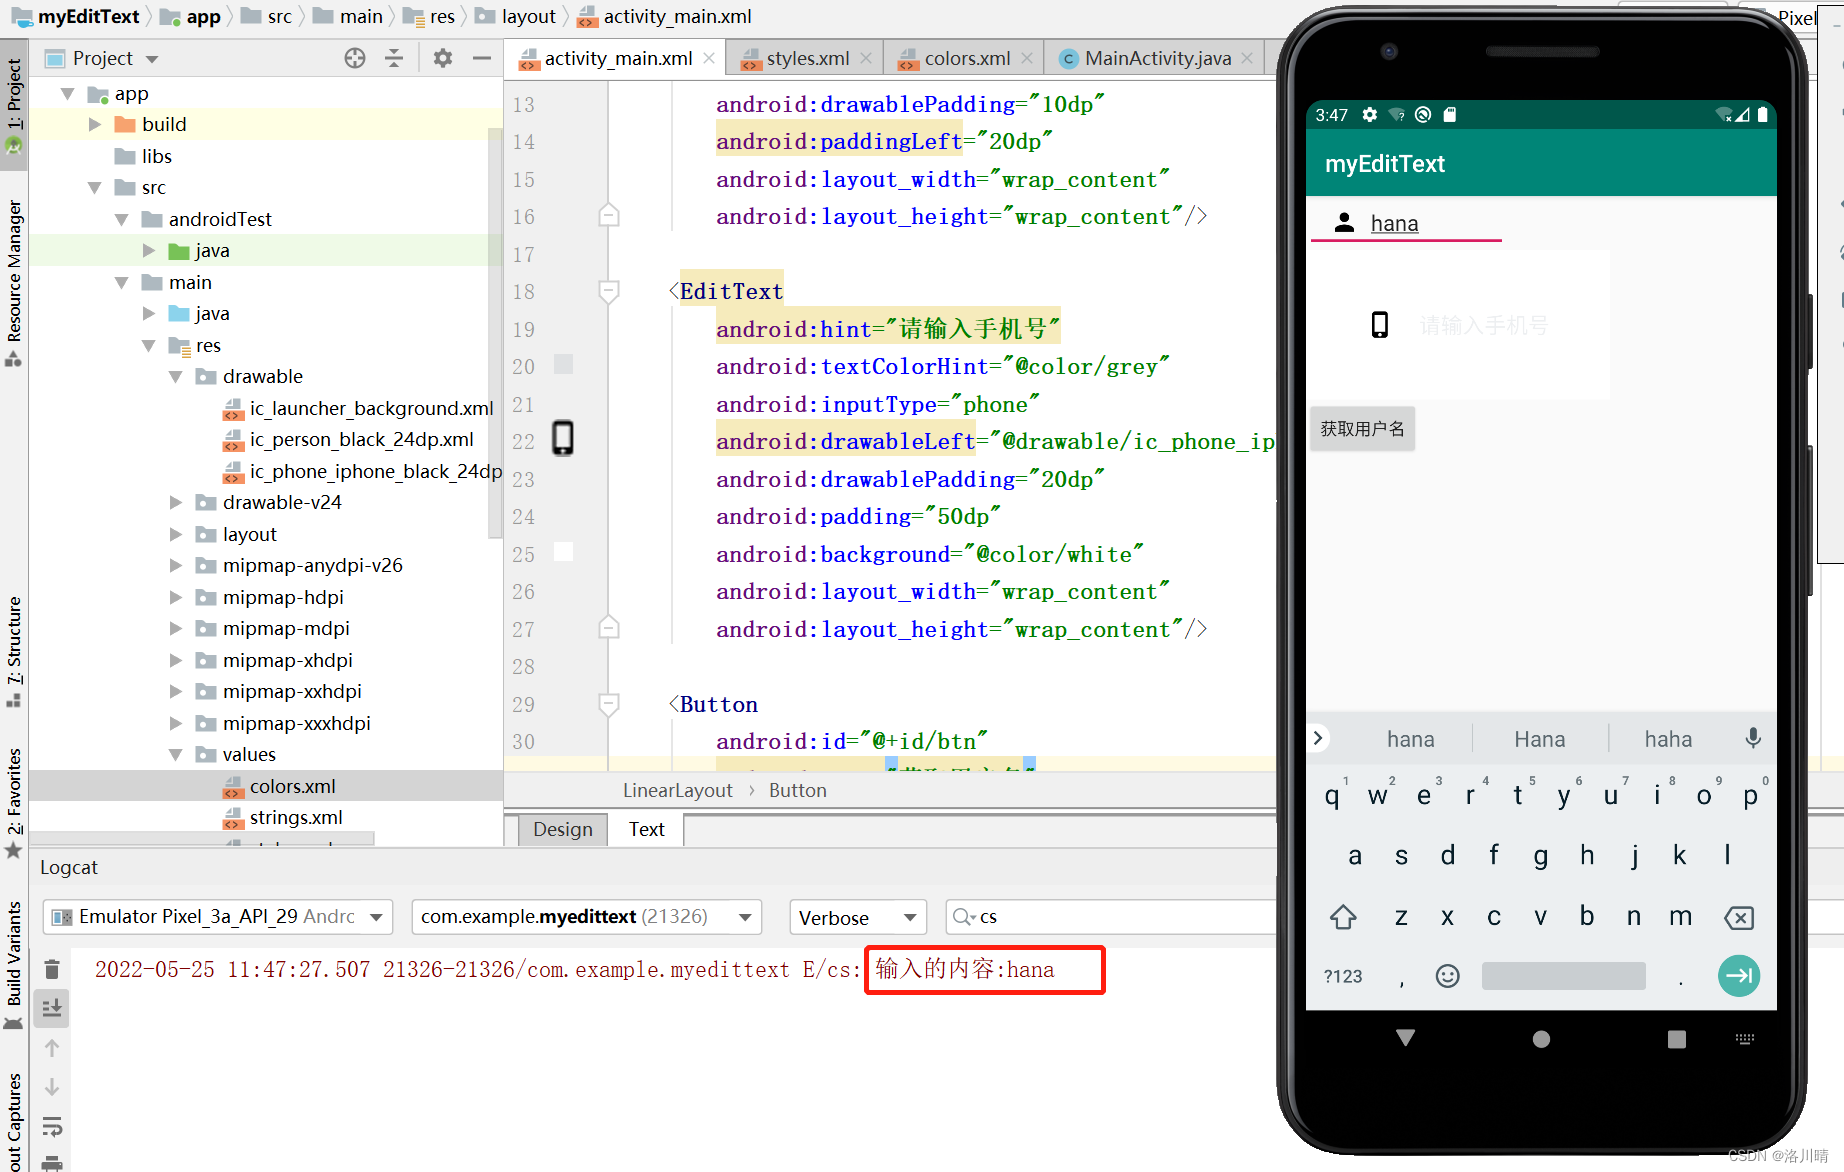The height and width of the screenshot is (1172, 1844).
Task: Open the Verbose log level dropdown
Action: pos(856,917)
